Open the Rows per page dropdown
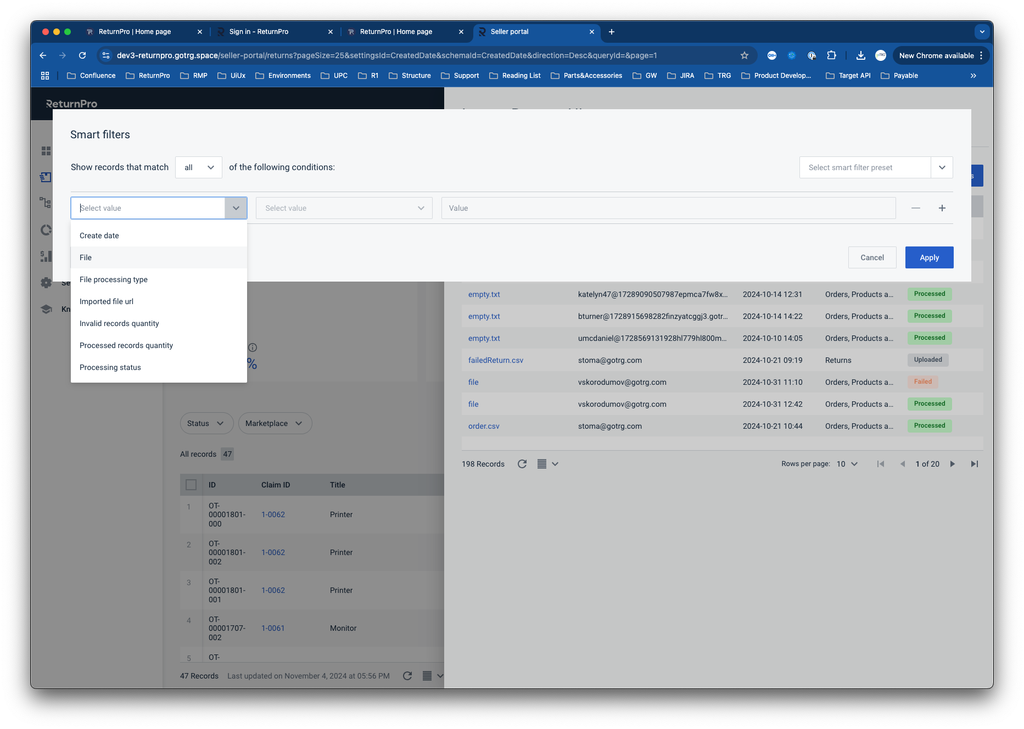 click(x=847, y=464)
